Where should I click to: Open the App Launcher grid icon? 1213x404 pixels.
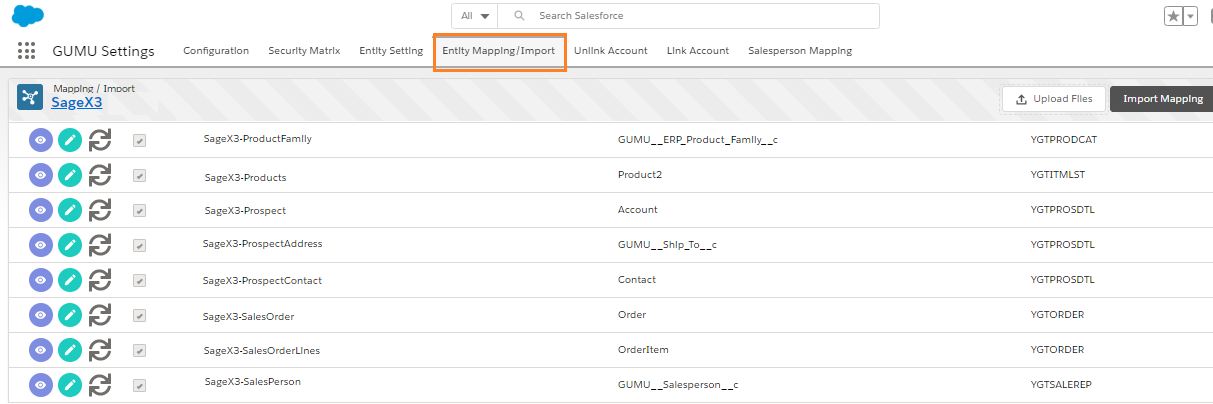point(26,51)
